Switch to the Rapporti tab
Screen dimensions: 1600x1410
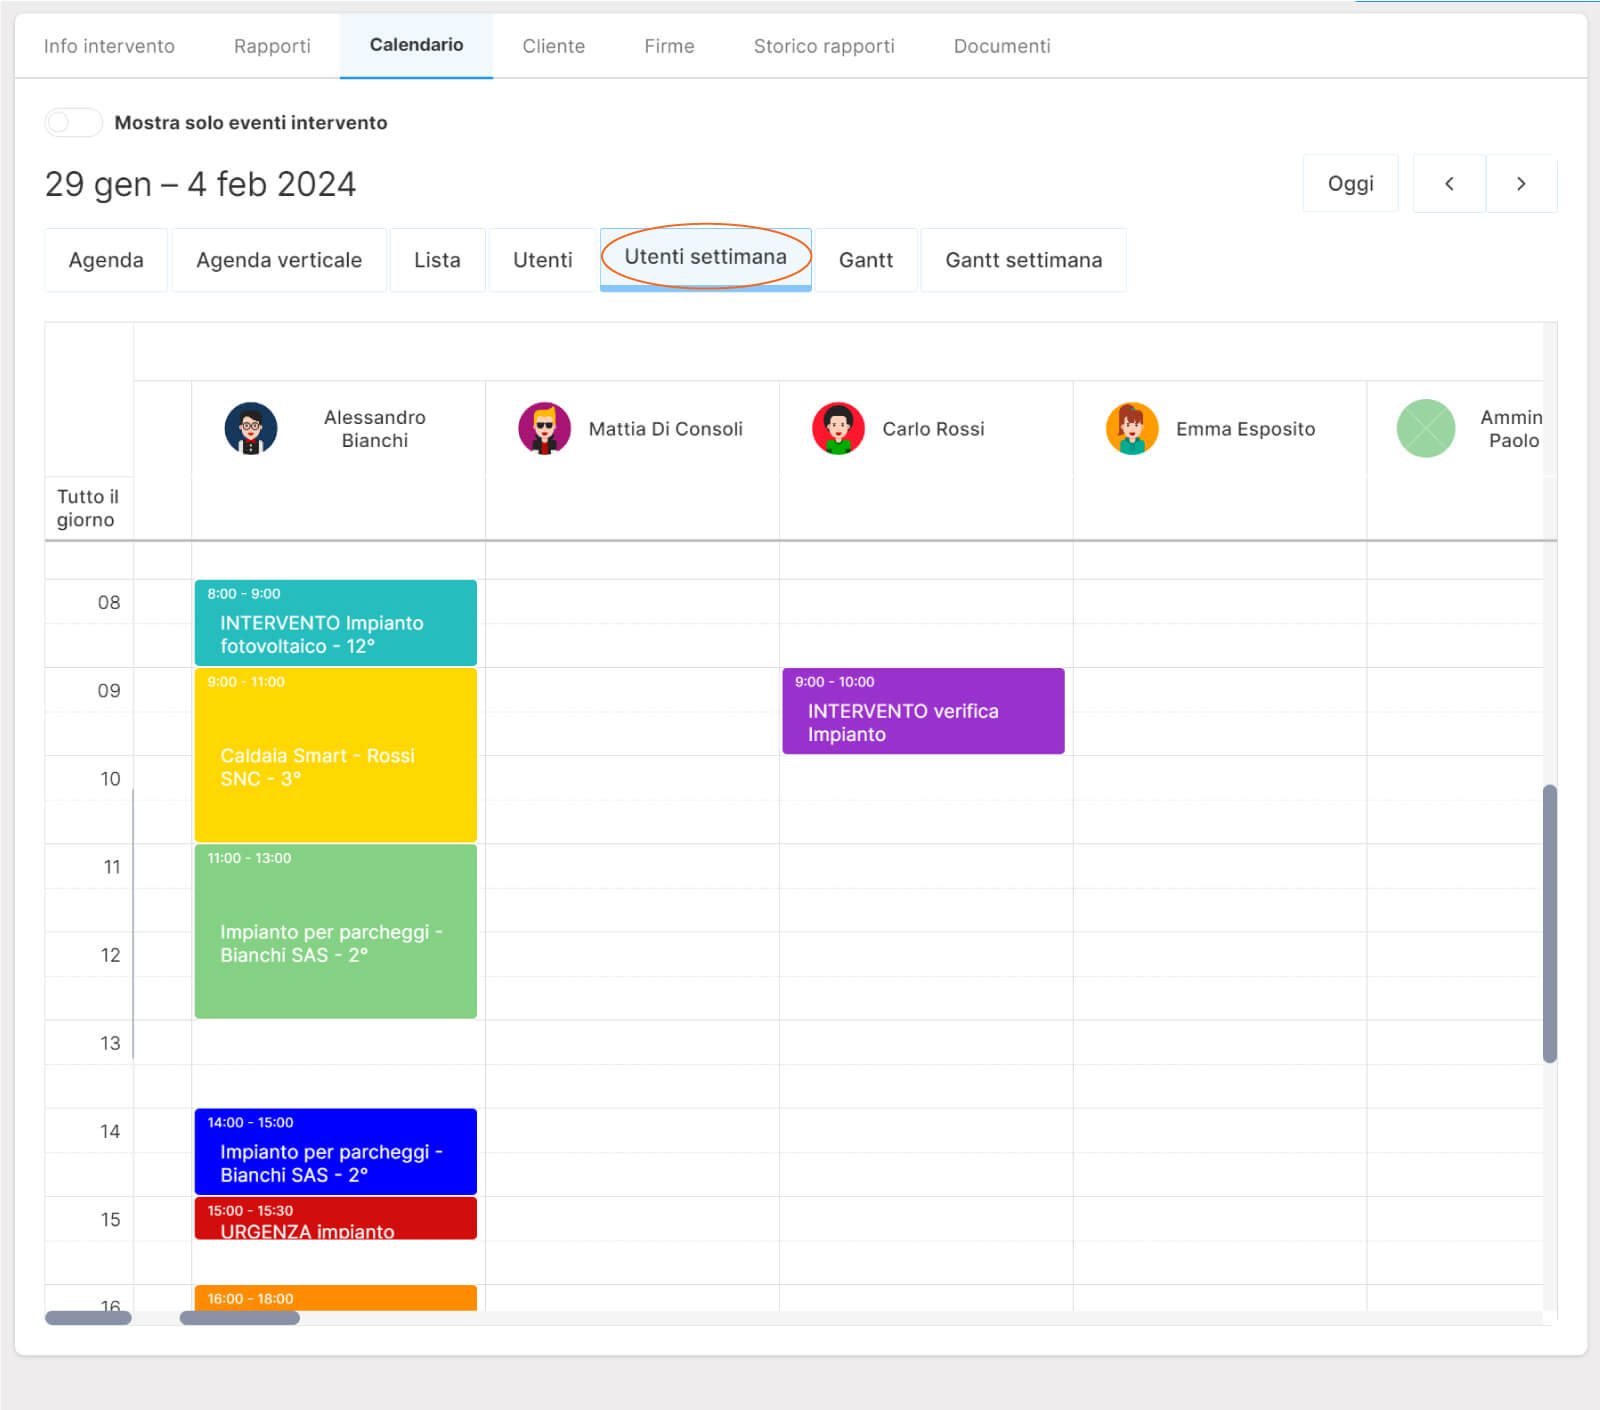(x=272, y=46)
